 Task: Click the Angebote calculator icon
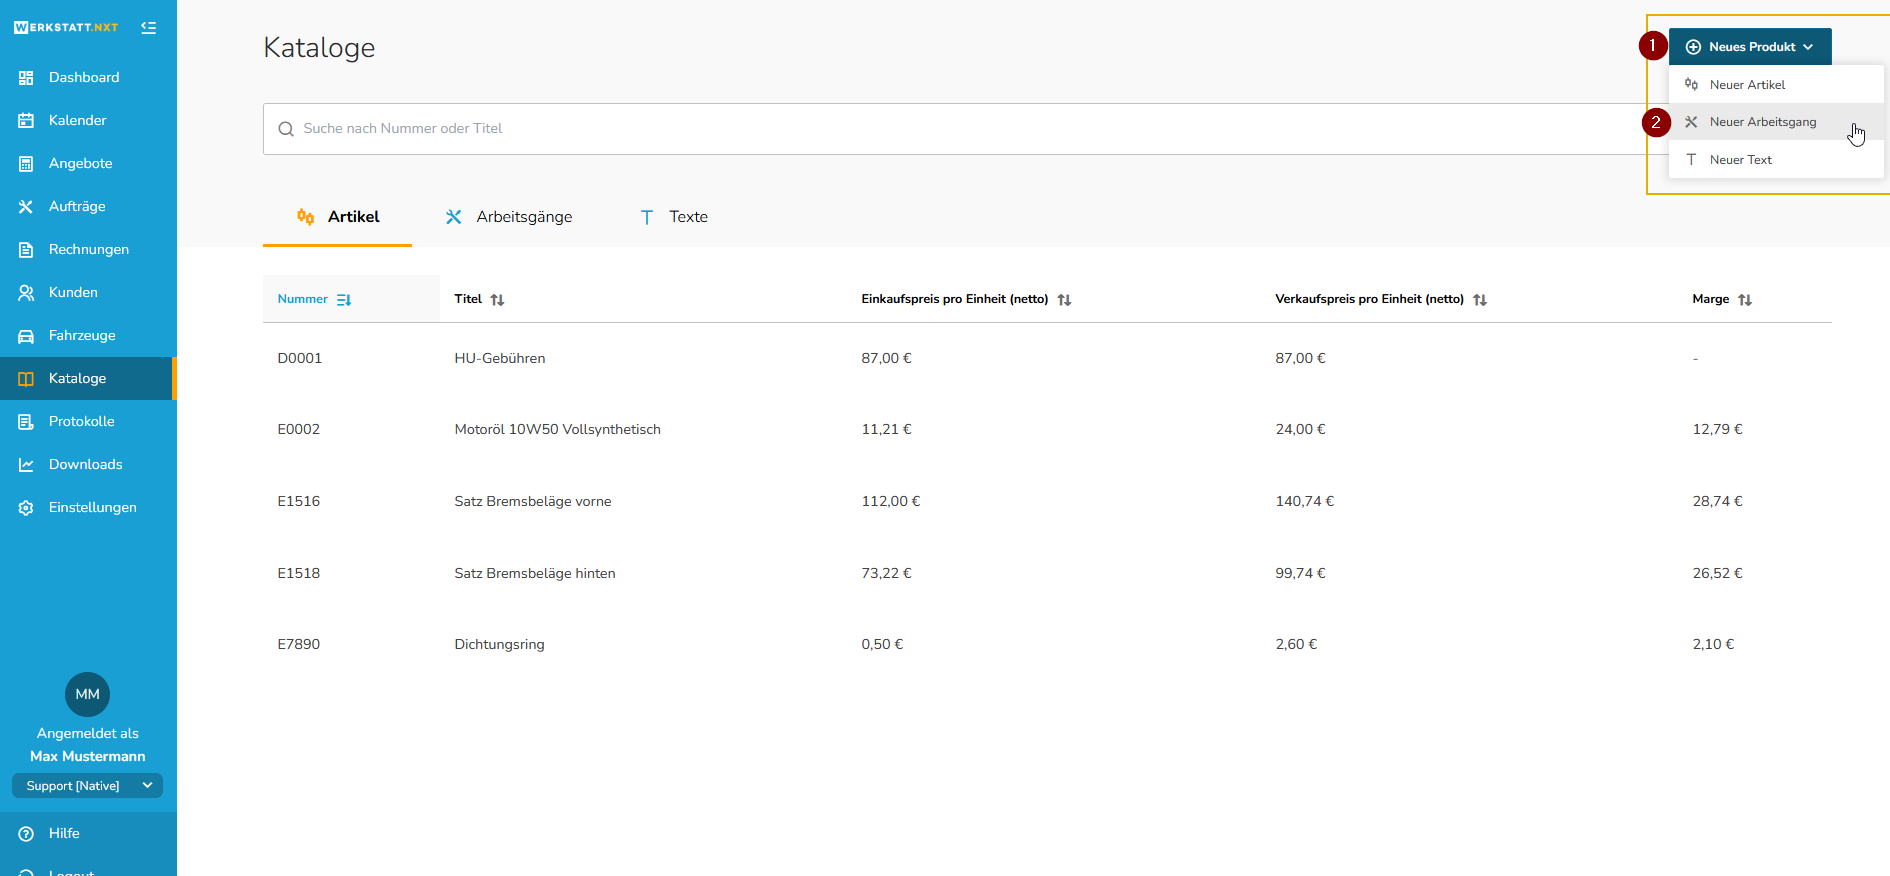pyautogui.click(x=26, y=164)
